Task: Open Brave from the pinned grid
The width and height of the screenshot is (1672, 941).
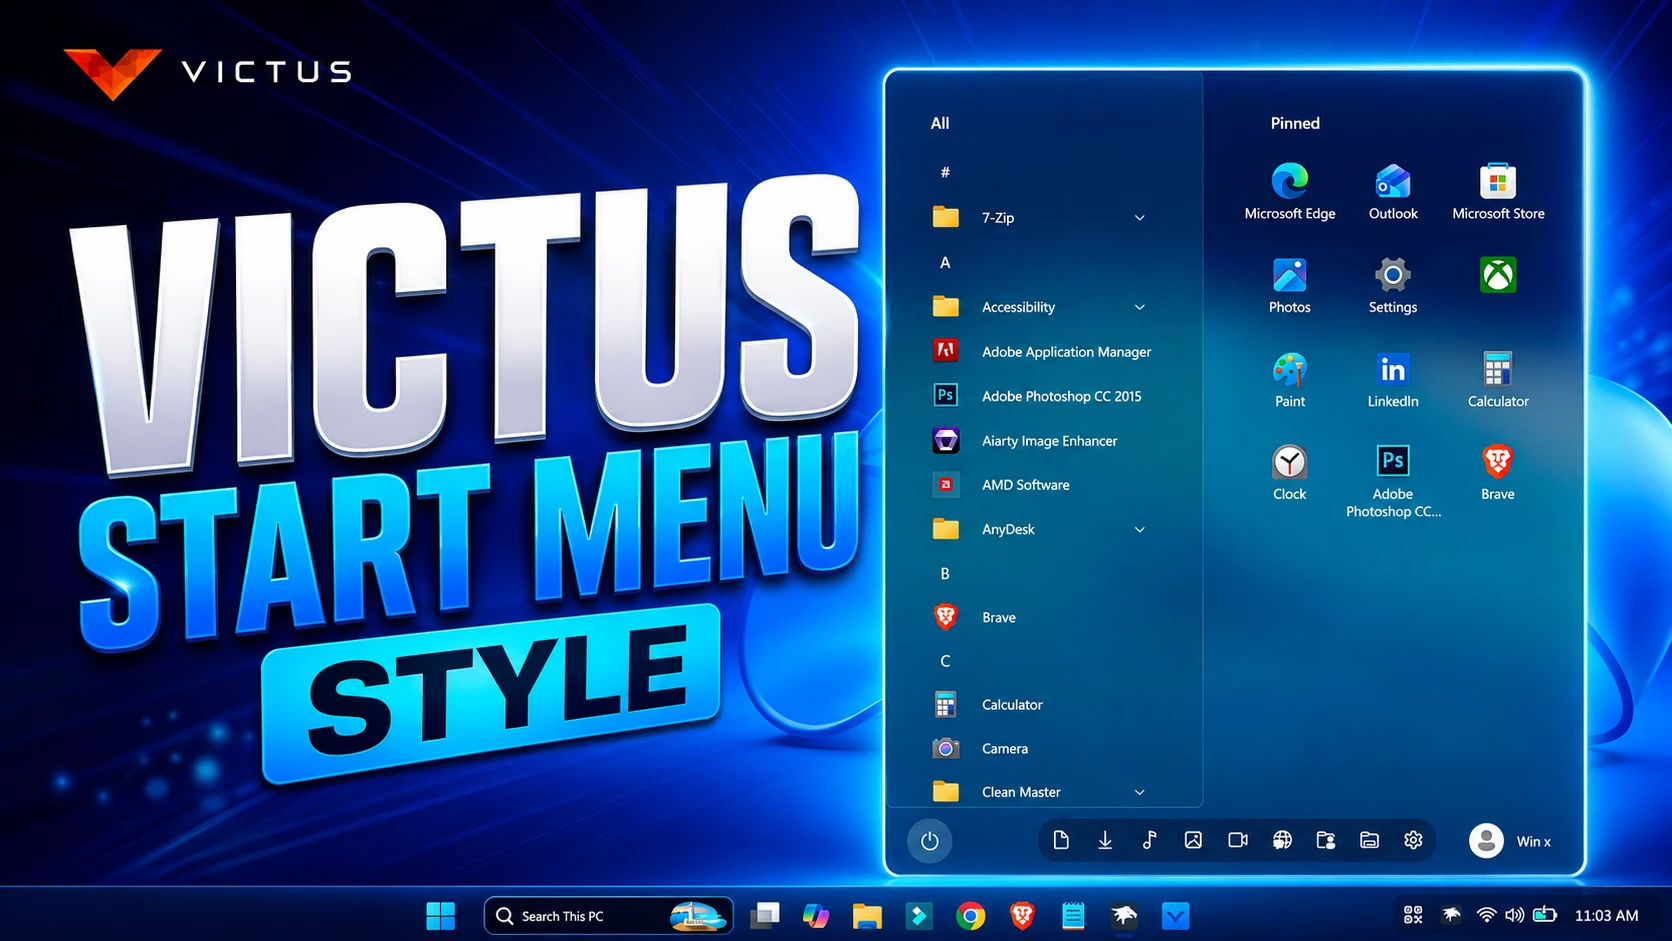Action: point(1498,472)
